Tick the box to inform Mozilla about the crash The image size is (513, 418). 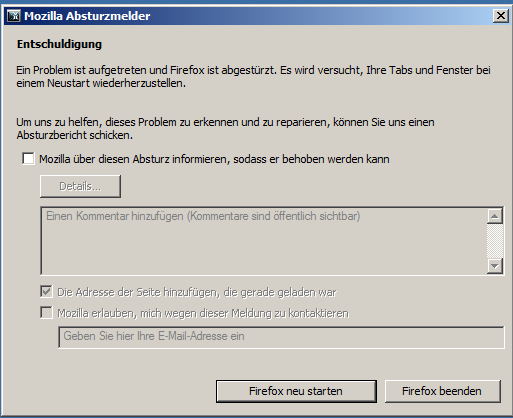click(x=28, y=159)
